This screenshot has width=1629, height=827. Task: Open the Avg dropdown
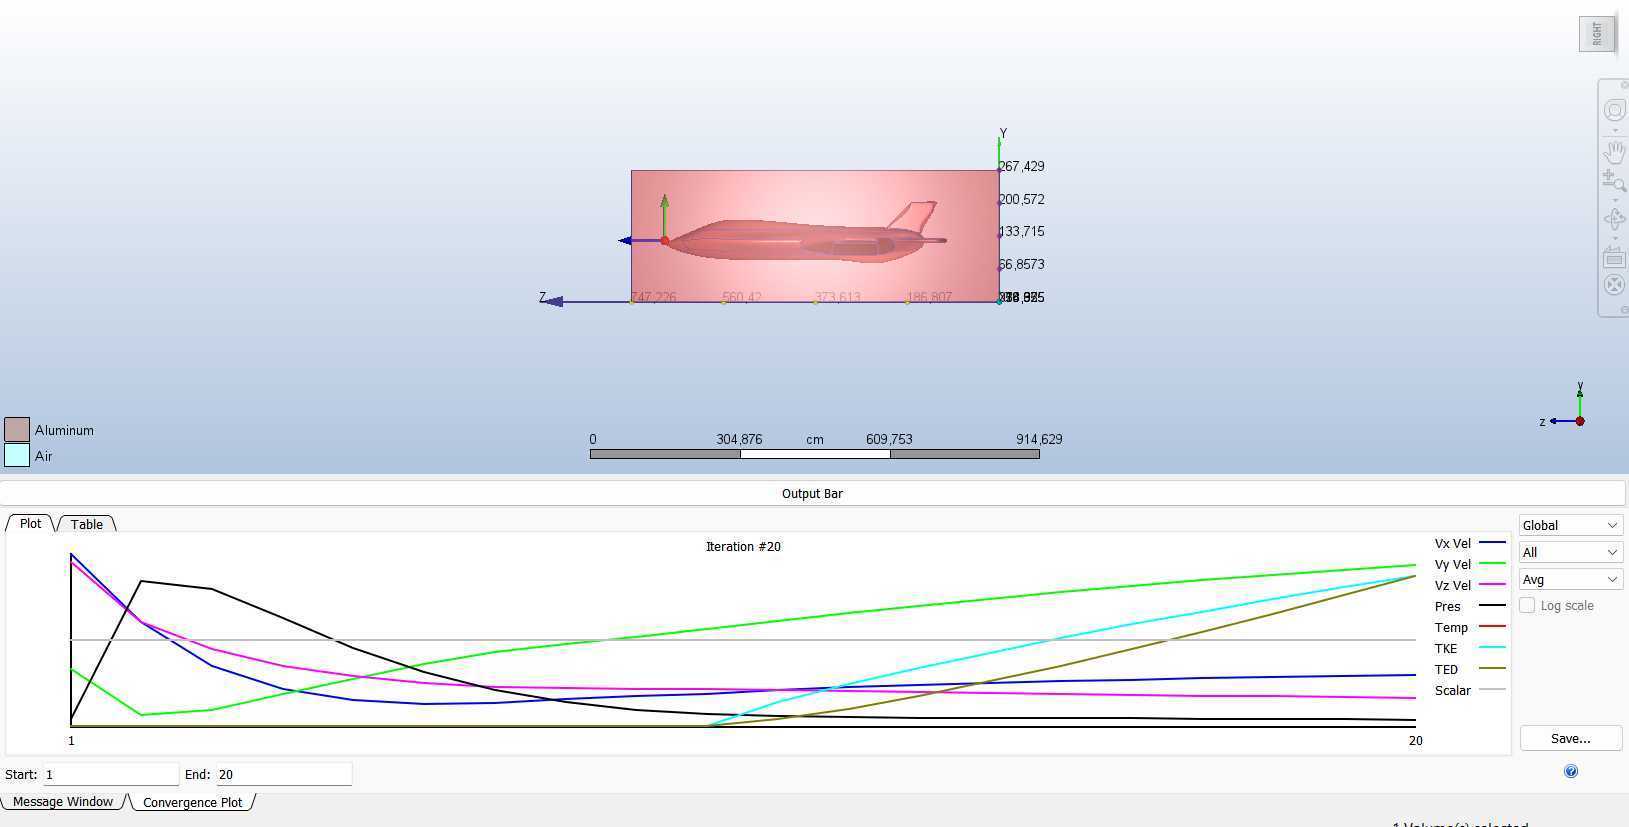coord(1570,579)
